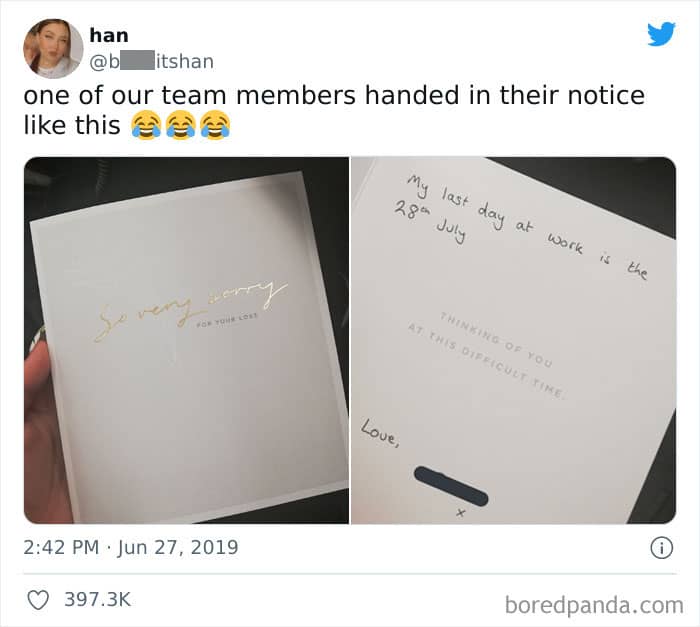Screen dimensions: 700x627
Task: Click the third laughing-crying emoji
Action: point(215,125)
